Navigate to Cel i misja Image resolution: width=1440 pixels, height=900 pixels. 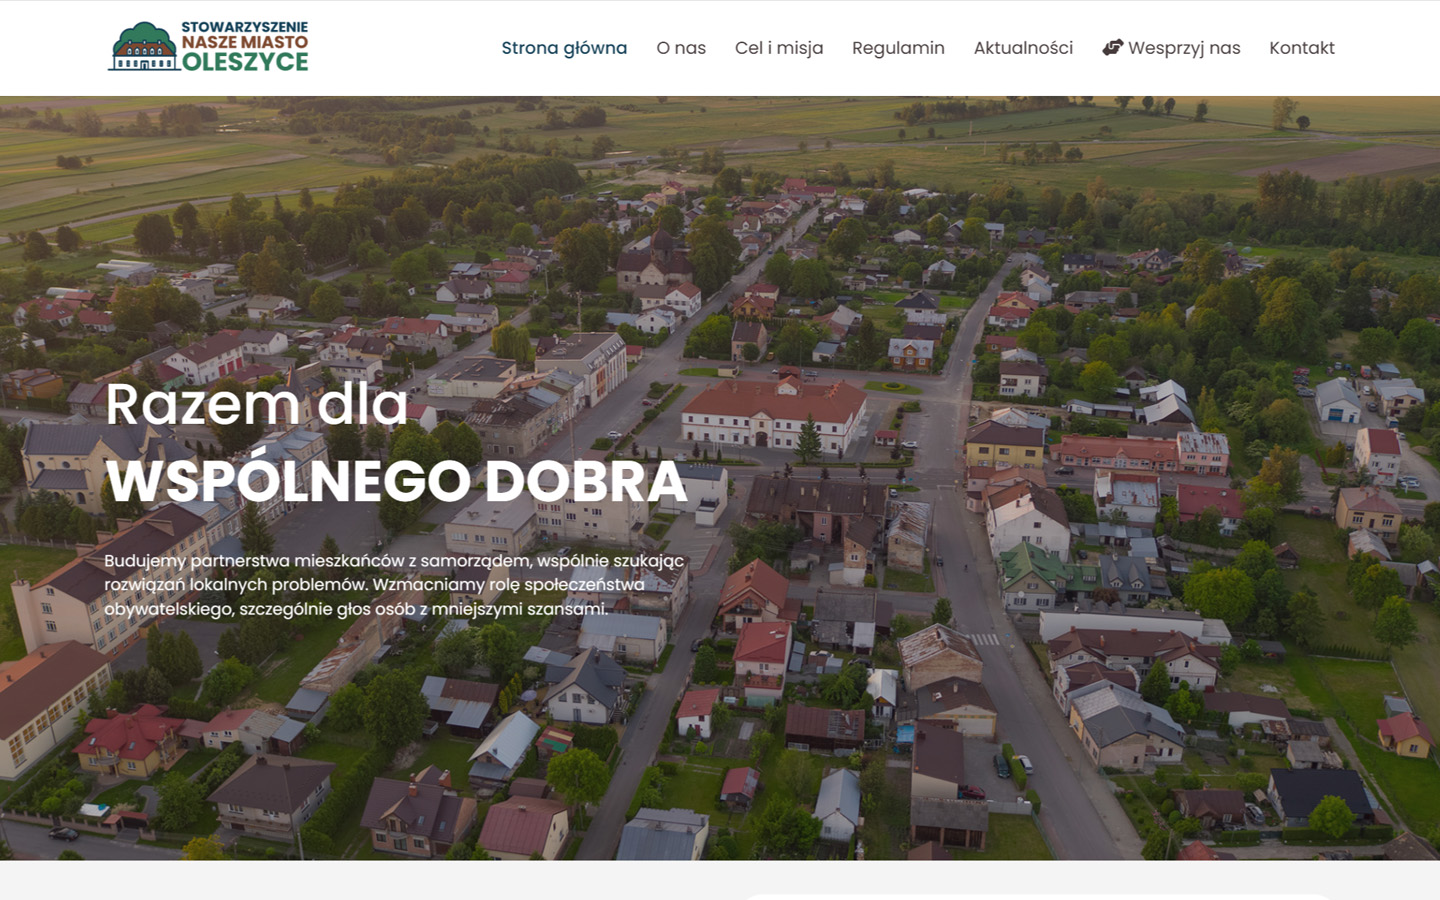tap(779, 47)
